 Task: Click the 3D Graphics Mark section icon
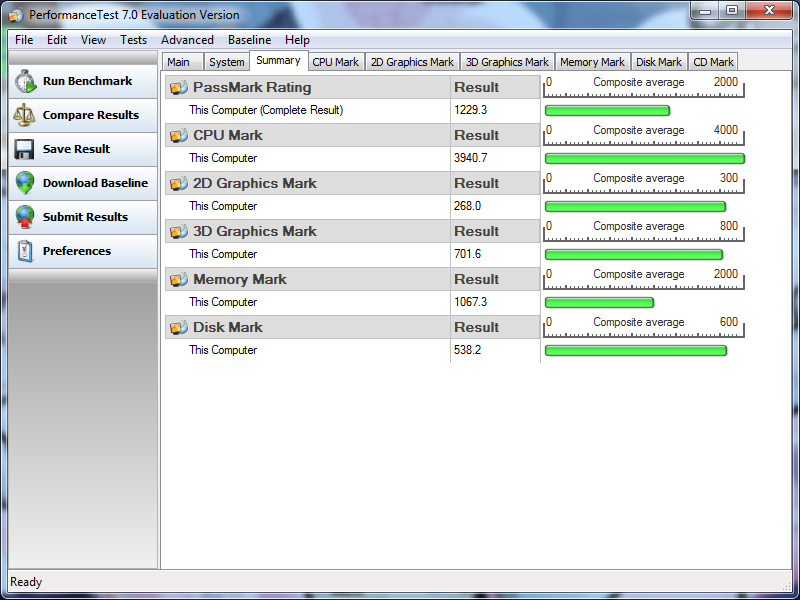pyautogui.click(x=179, y=231)
